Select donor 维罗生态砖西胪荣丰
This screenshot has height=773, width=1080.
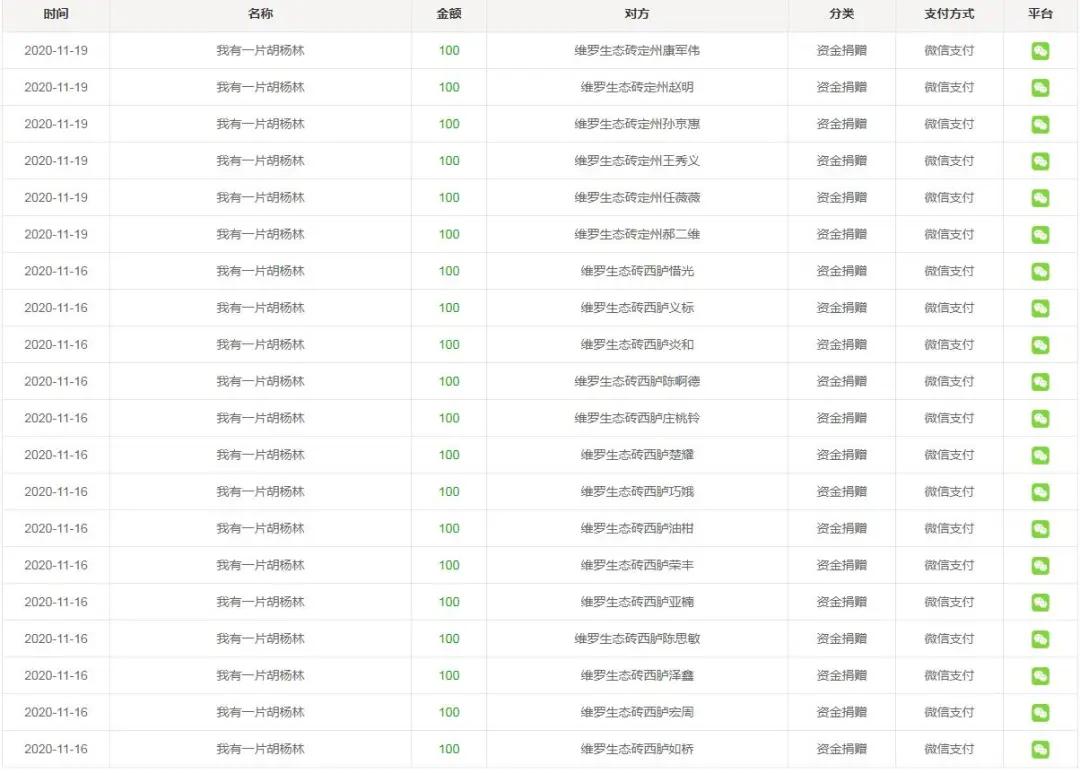(637, 565)
